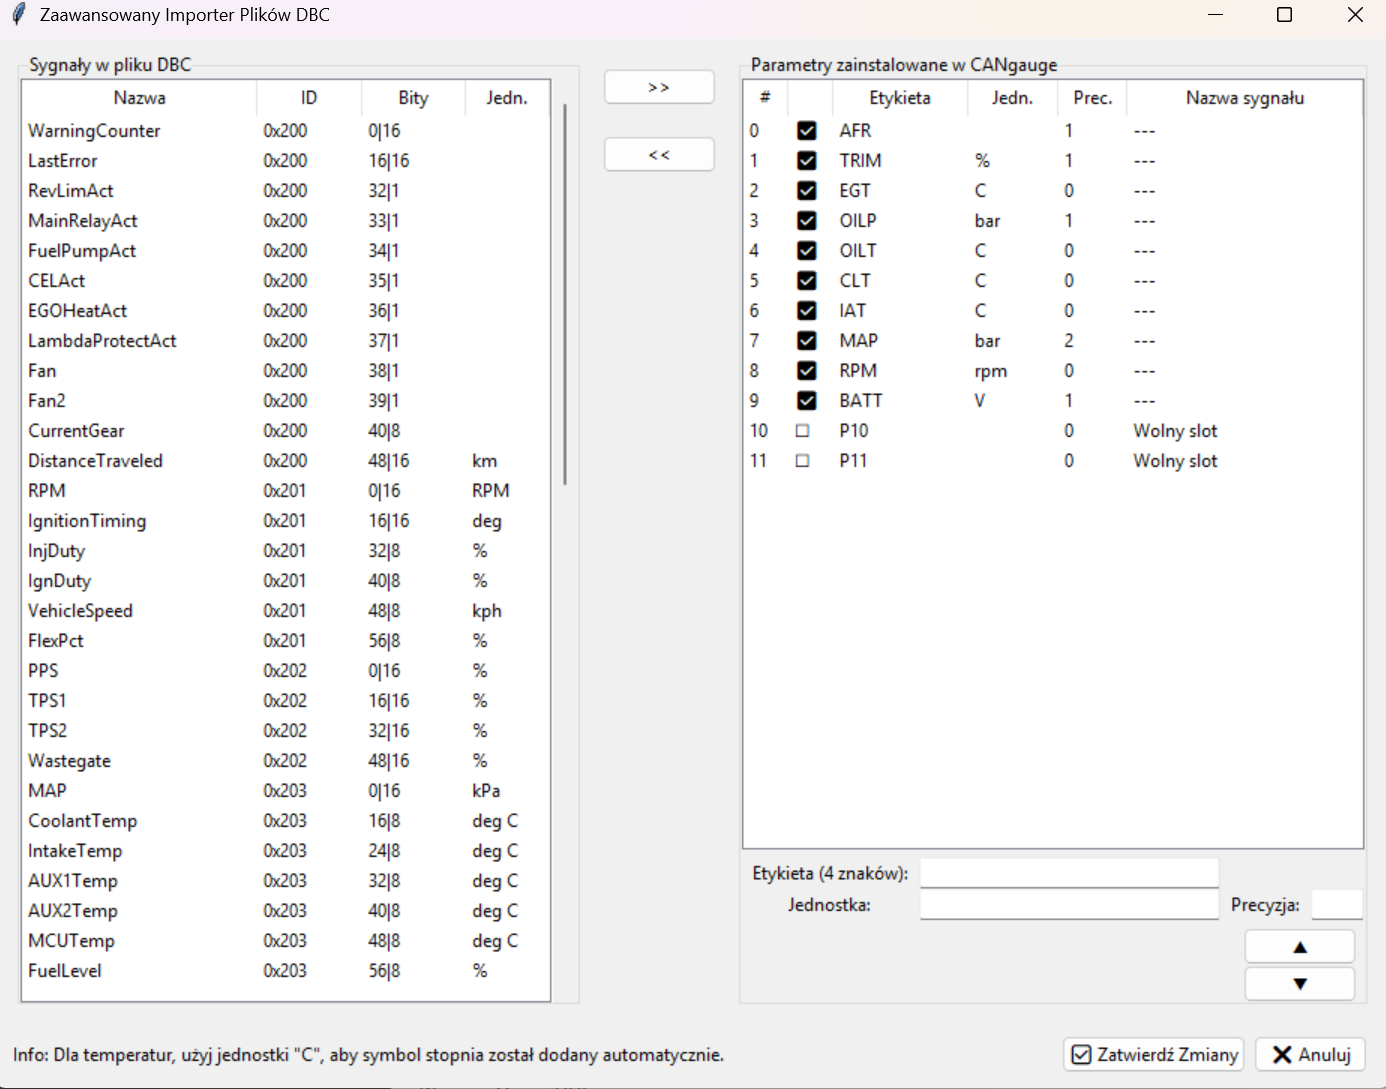Select the MainRelayAct signal
Screen dimensions: 1386x1089
pyautogui.click(x=286, y=221)
